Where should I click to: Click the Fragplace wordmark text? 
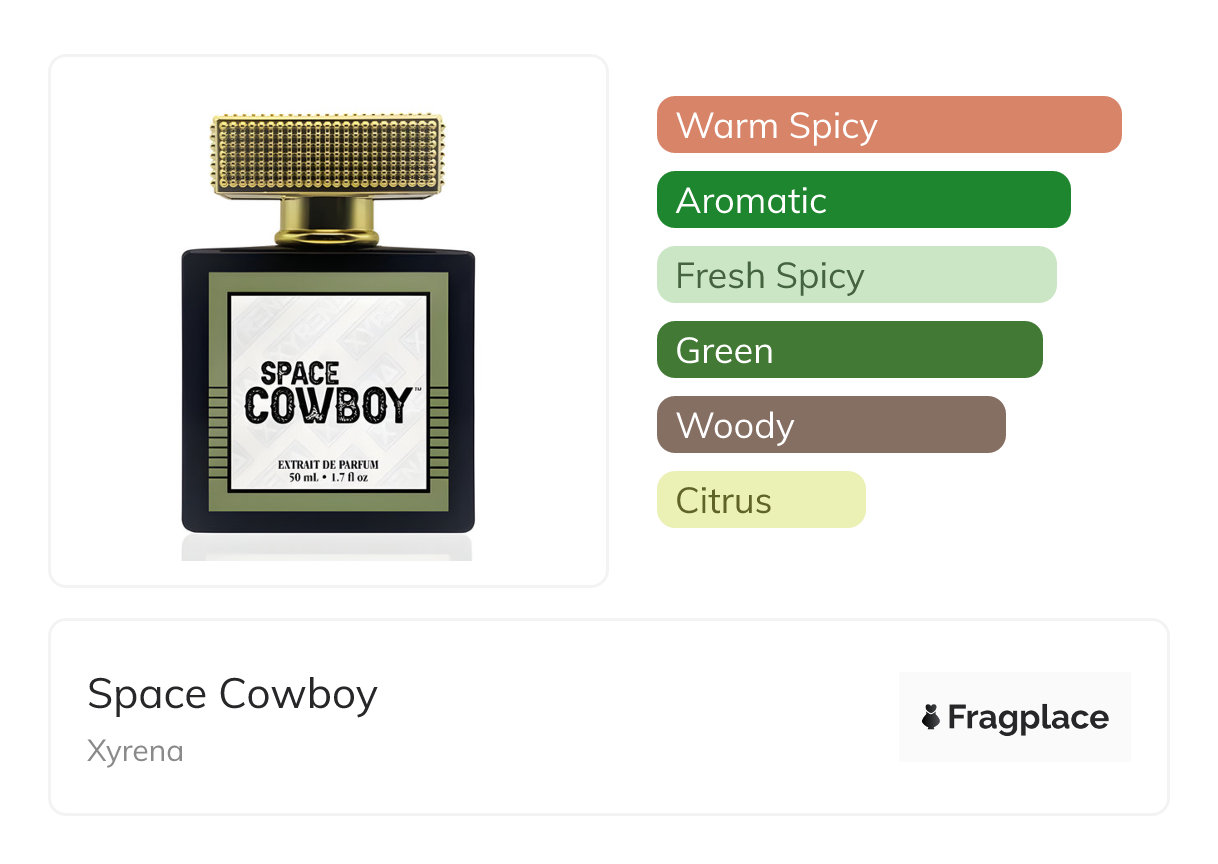pyautogui.click(x=1028, y=717)
